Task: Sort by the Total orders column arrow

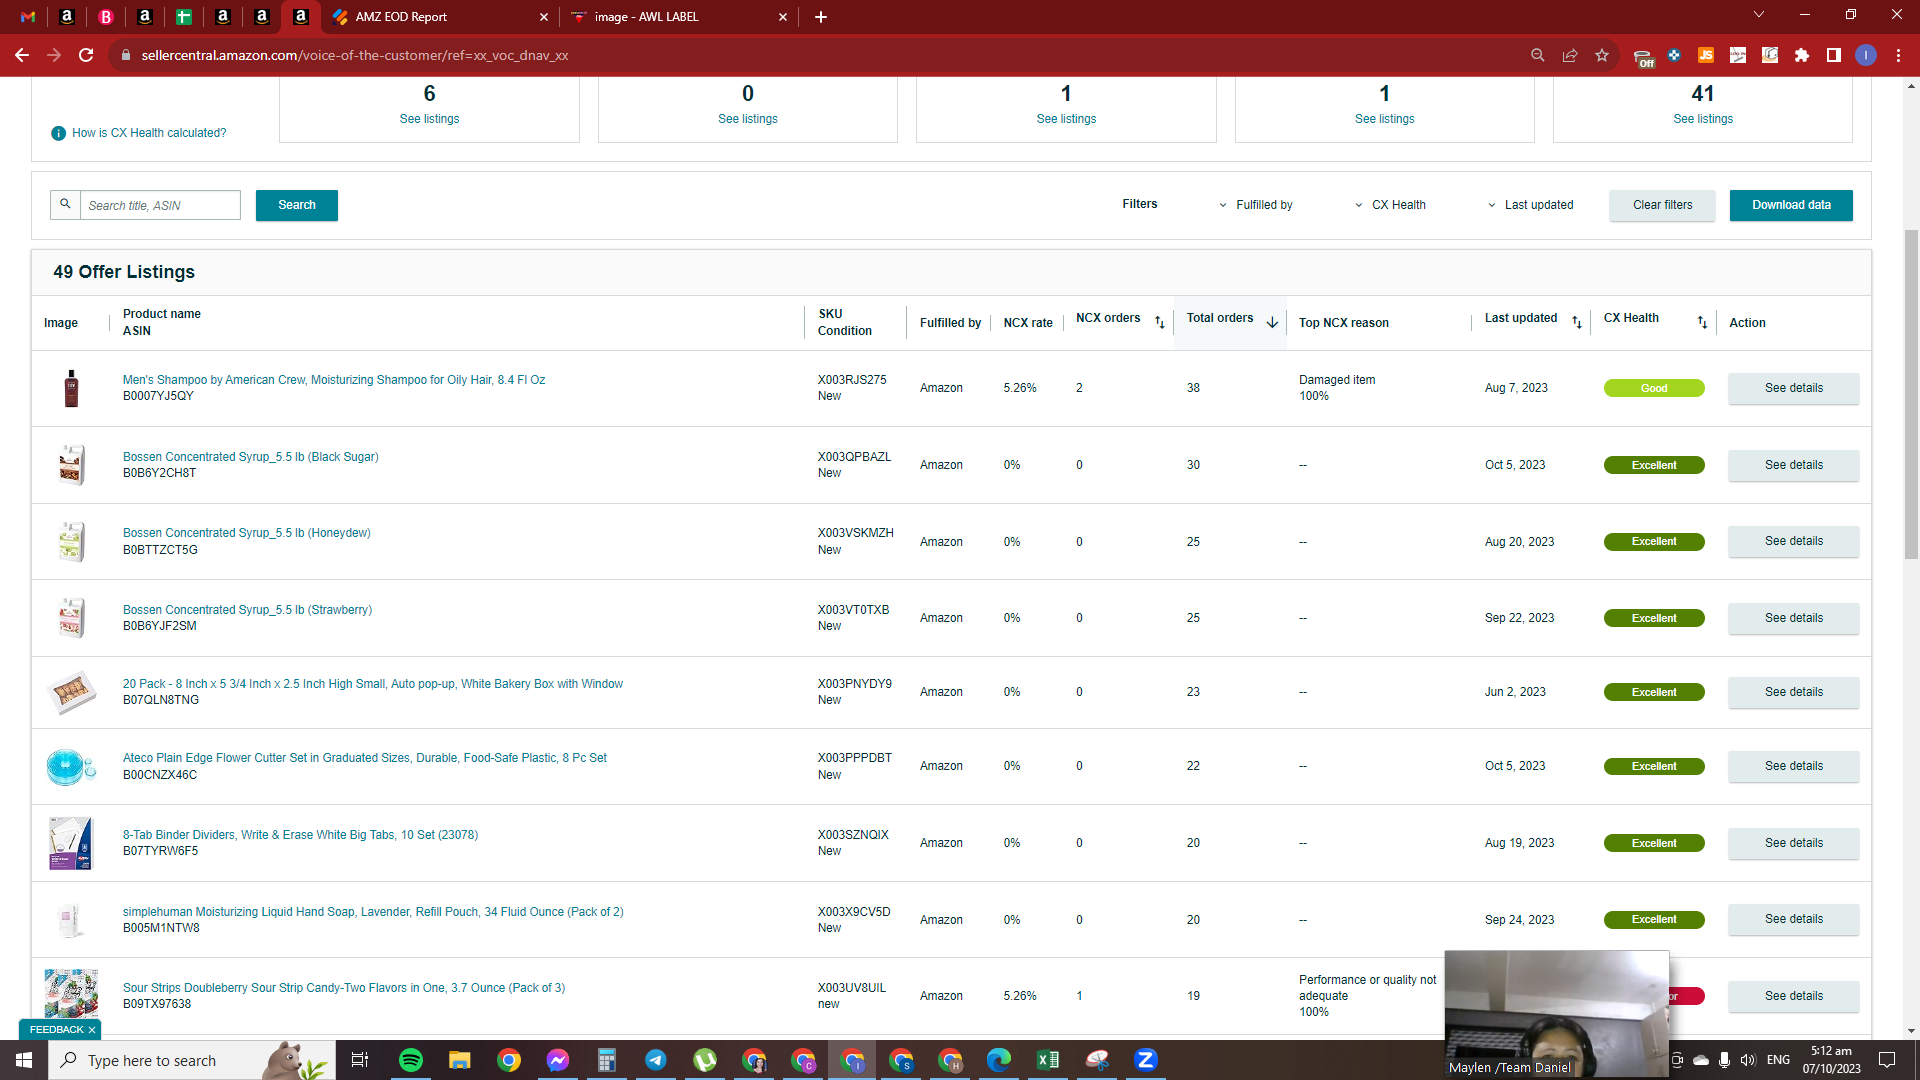Action: [1272, 322]
